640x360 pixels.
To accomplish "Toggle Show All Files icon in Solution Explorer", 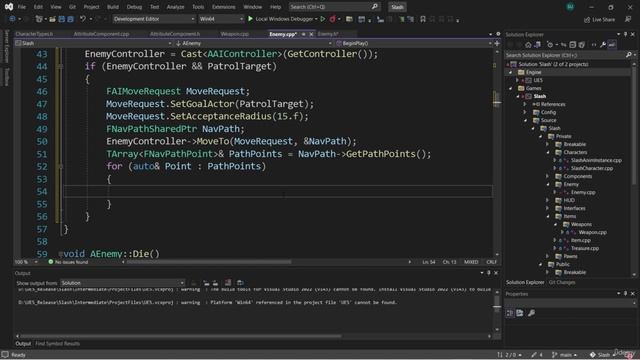I will coord(582,45).
